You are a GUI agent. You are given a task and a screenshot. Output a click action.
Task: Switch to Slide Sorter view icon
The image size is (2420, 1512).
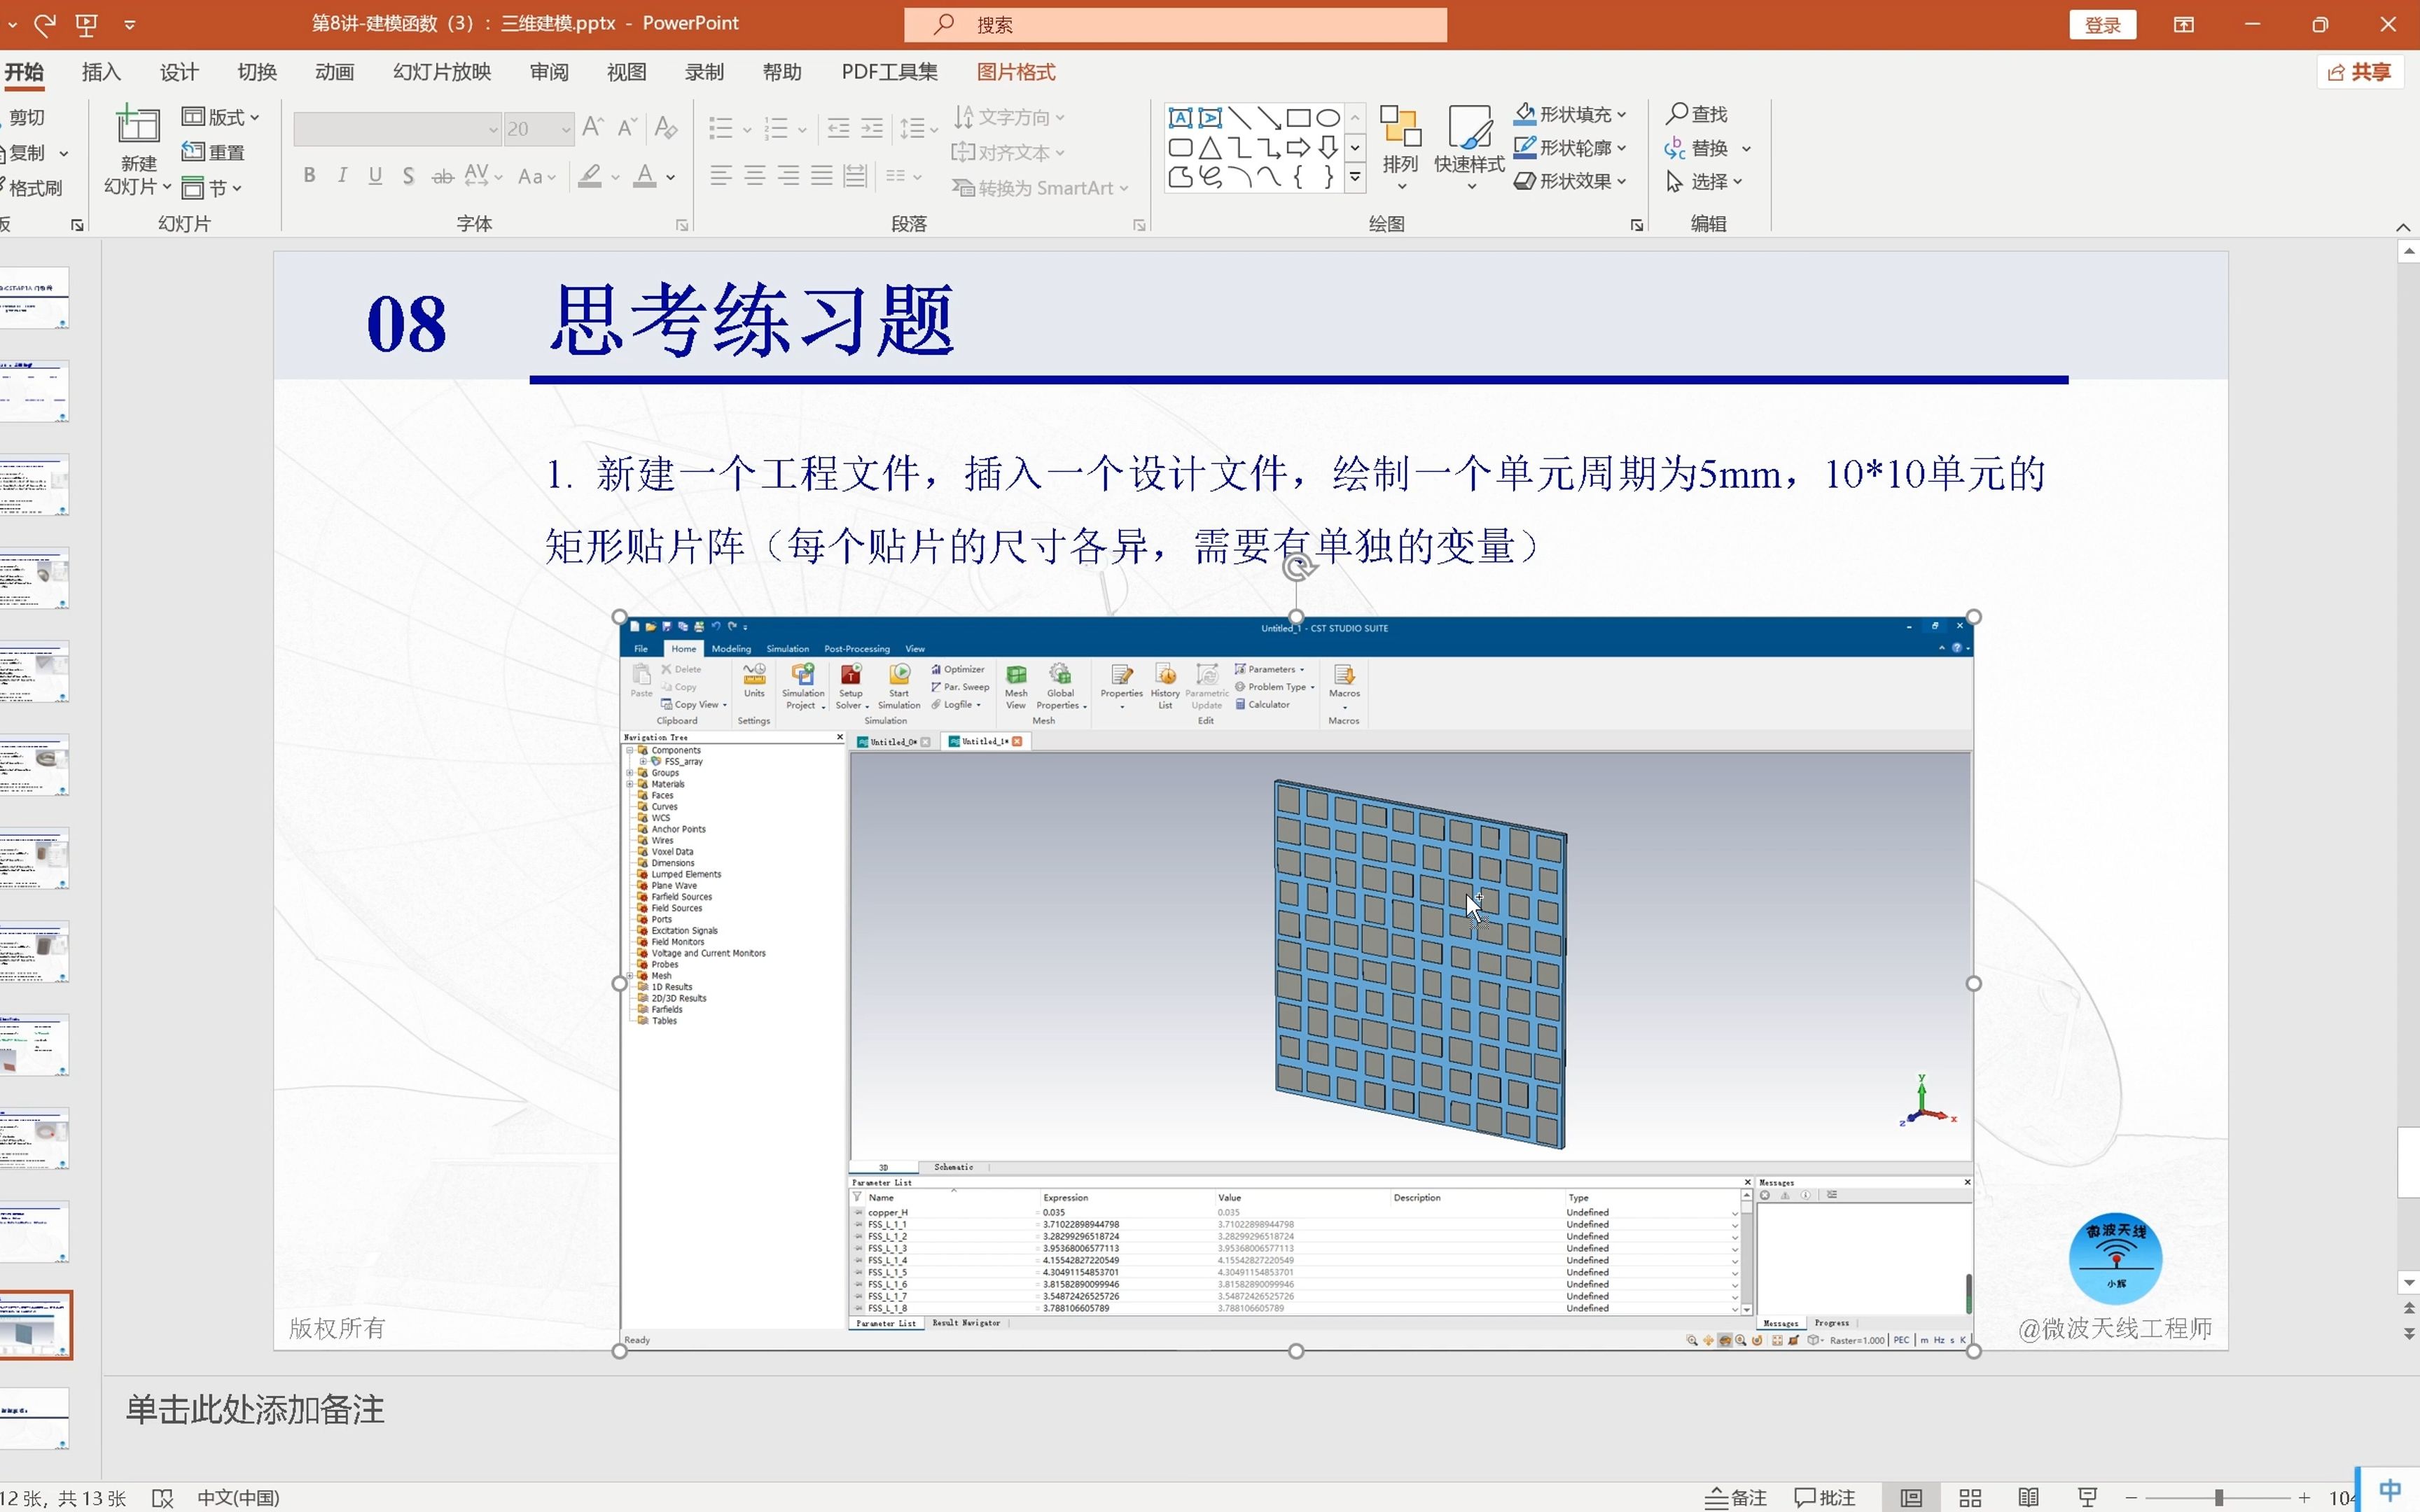click(x=1969, y=1497)
